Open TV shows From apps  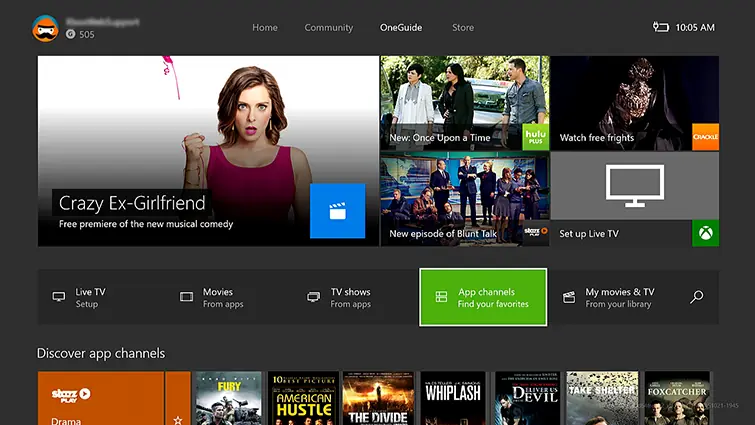pos(356,297)
